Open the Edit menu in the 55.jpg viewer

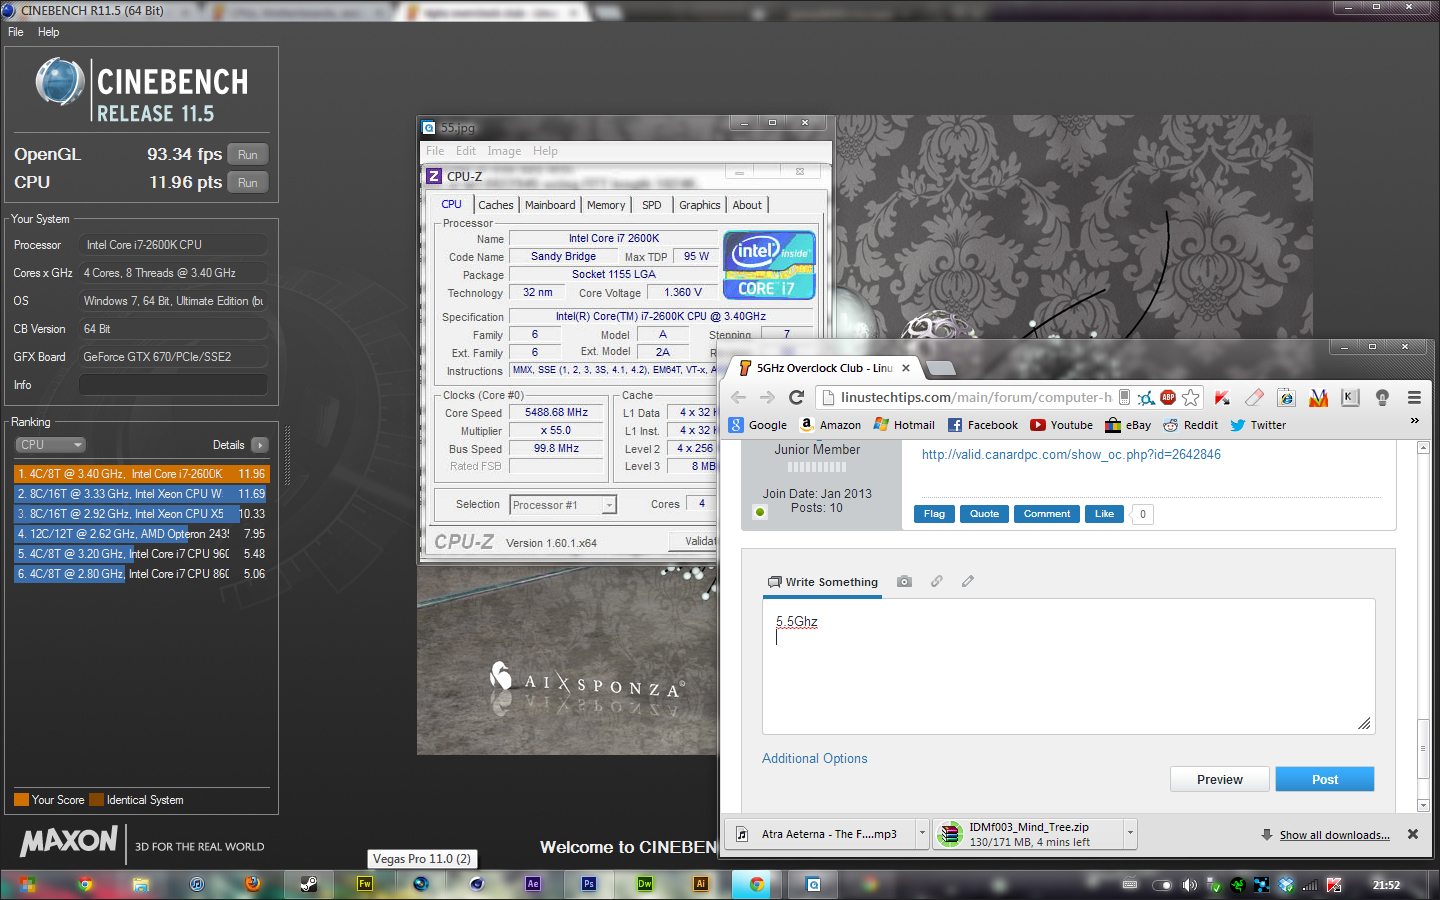coord(466,151)
